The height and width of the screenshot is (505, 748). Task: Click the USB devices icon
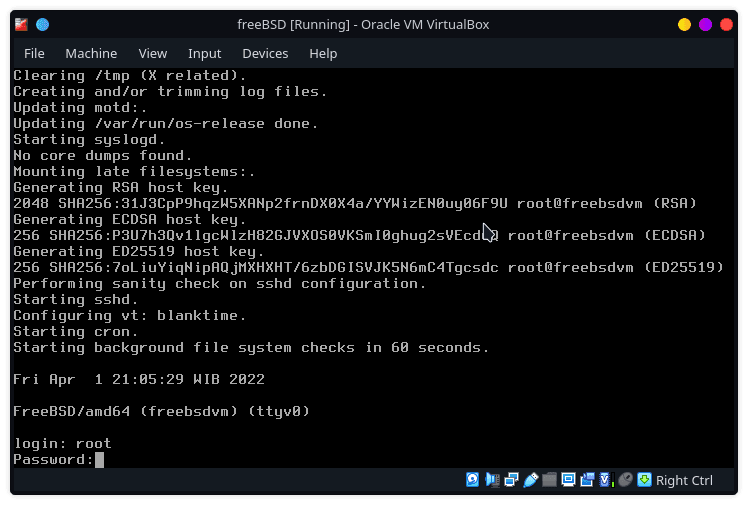click(530, 480)
